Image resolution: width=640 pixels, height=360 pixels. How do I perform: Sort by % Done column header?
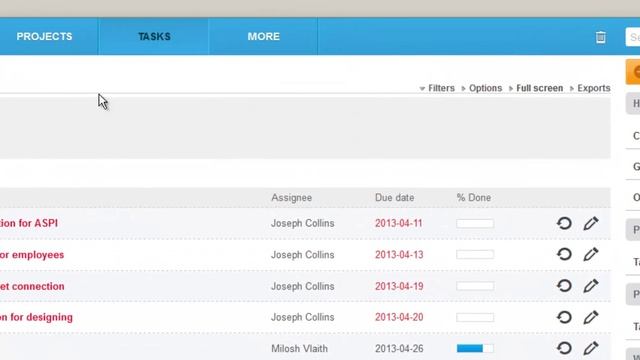pos(473,198)
